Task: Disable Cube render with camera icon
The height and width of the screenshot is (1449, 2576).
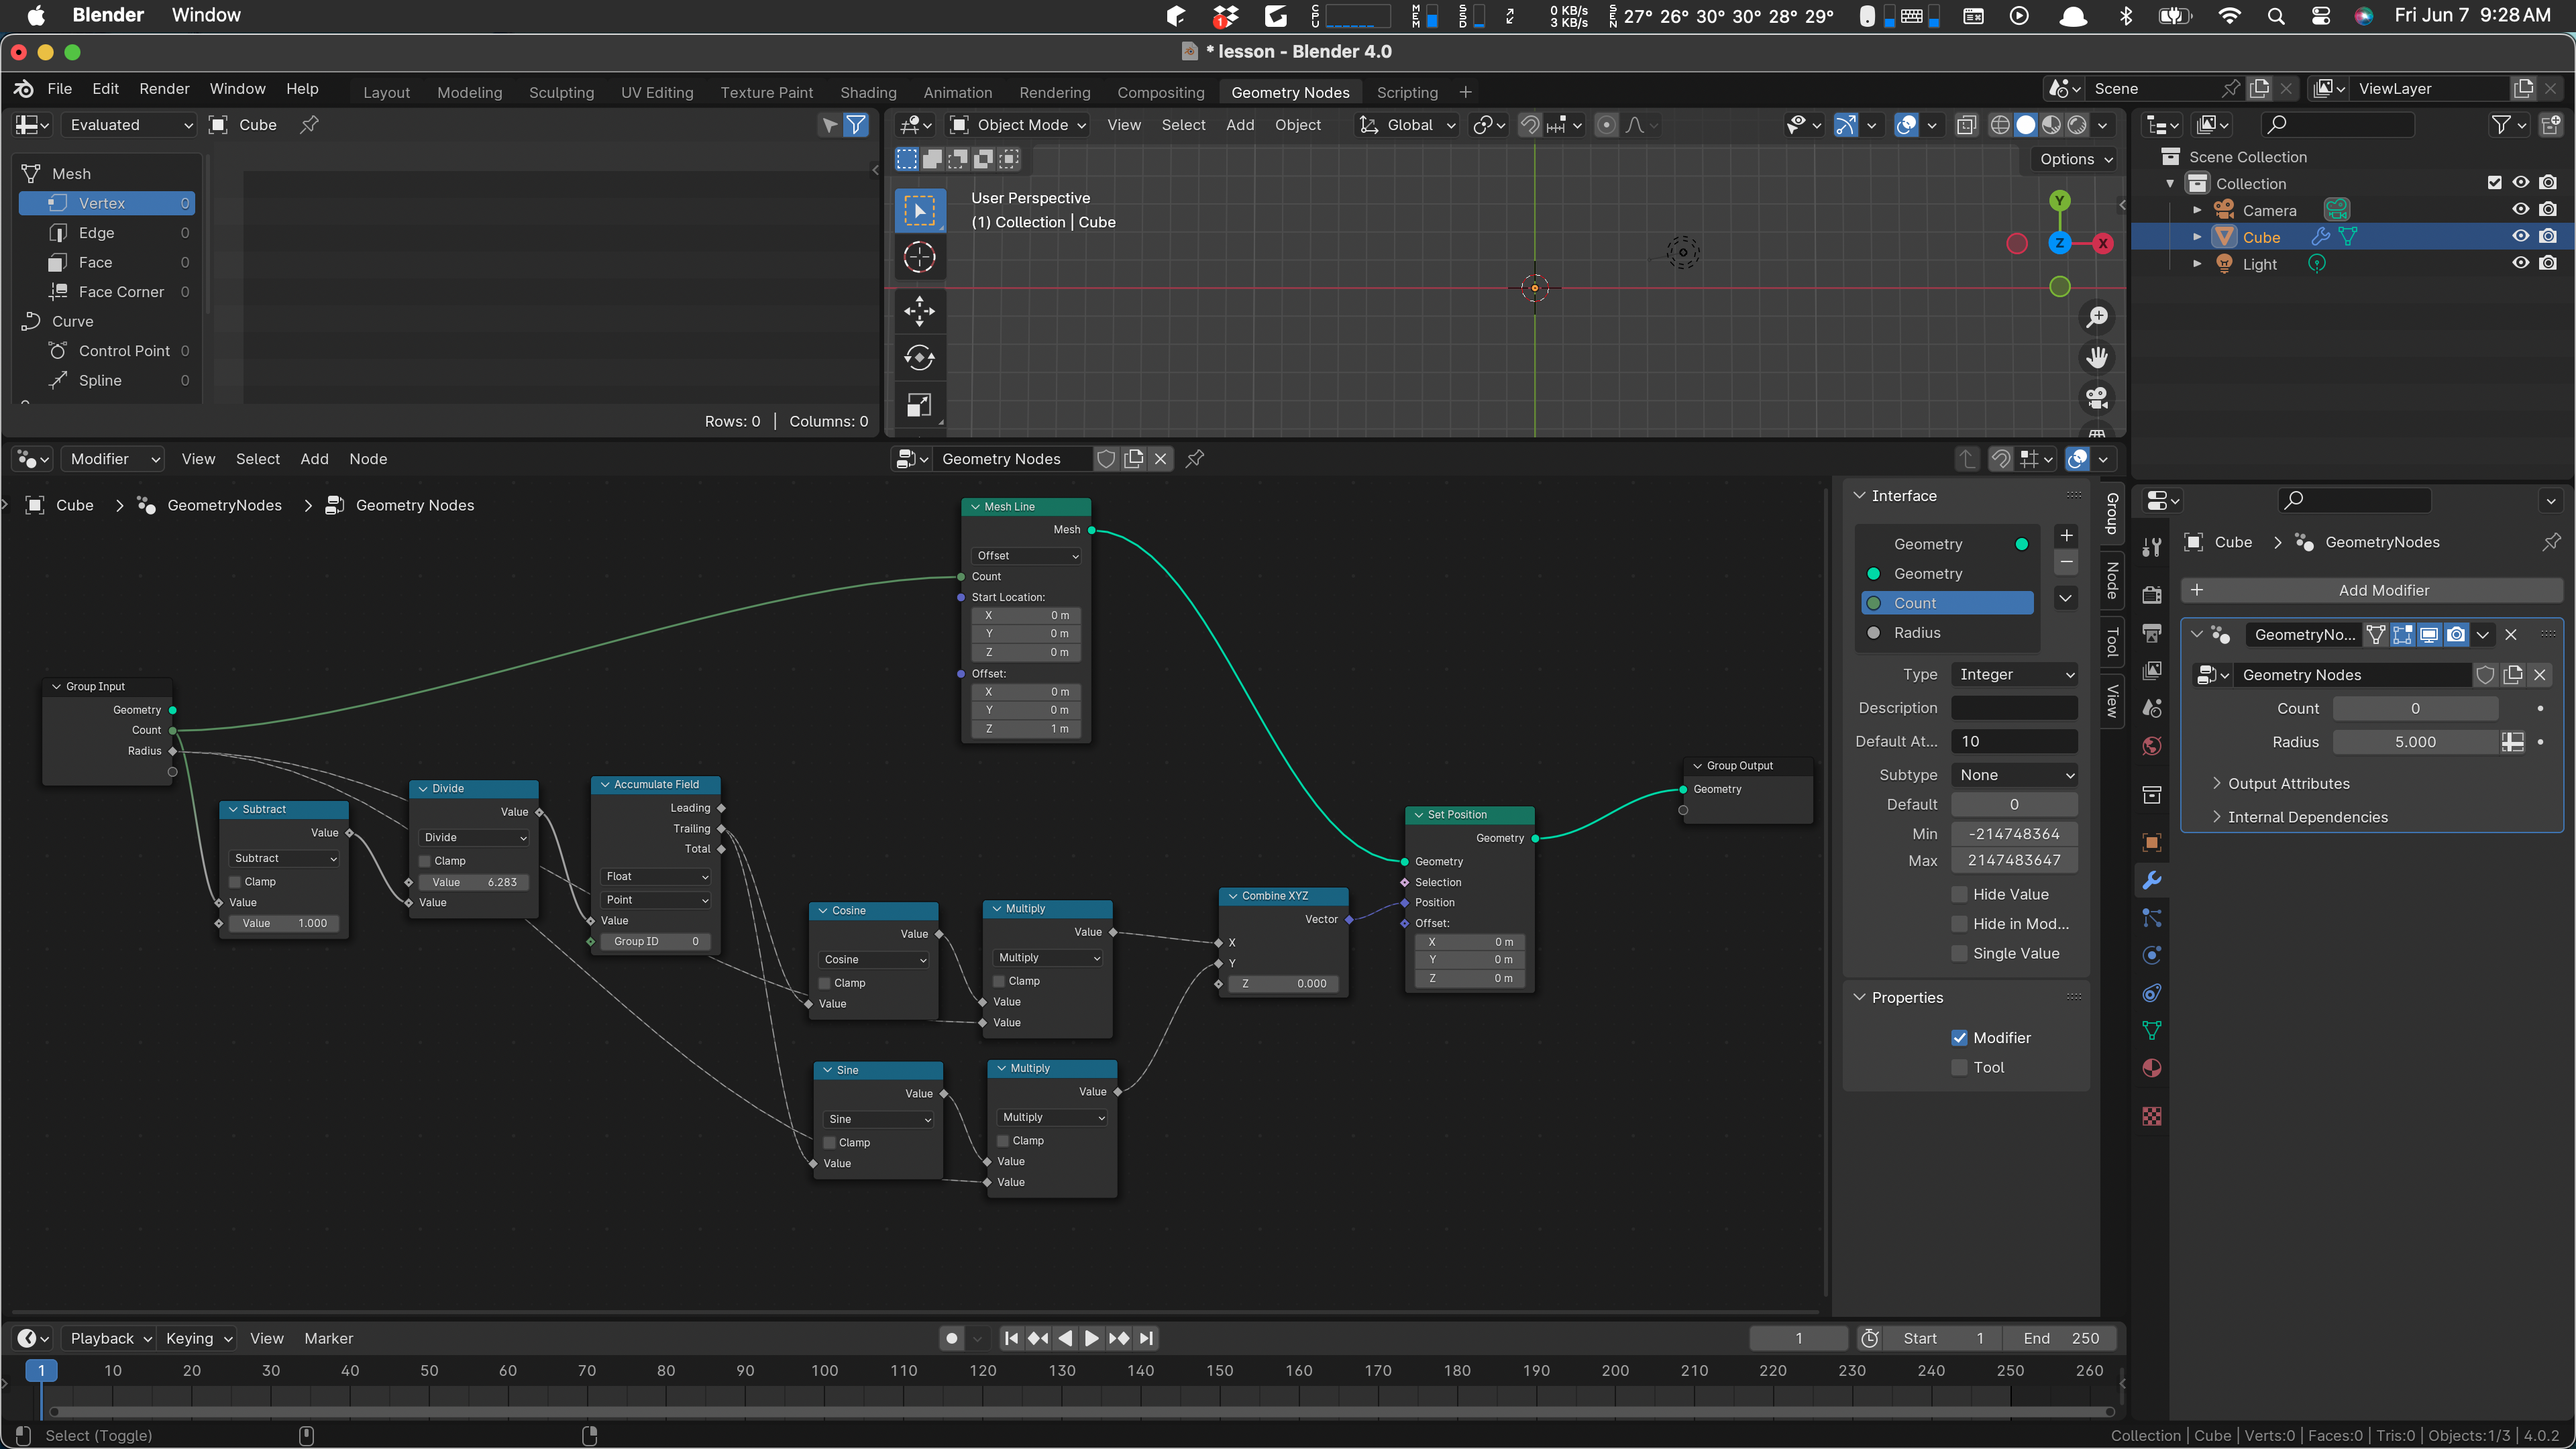Action: tap(2548, 237)
